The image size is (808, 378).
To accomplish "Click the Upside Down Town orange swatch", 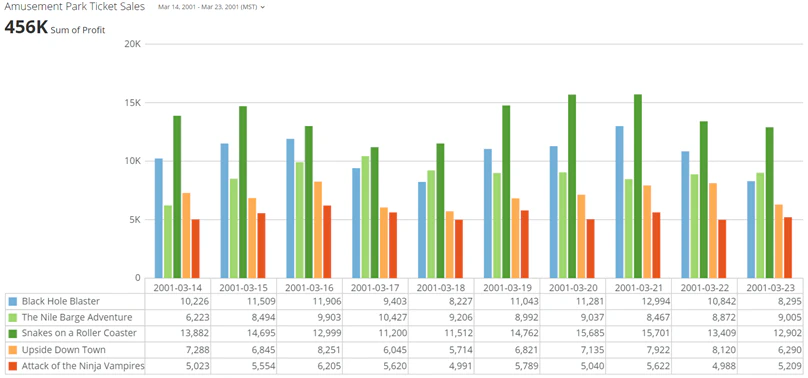I will 13,350.
